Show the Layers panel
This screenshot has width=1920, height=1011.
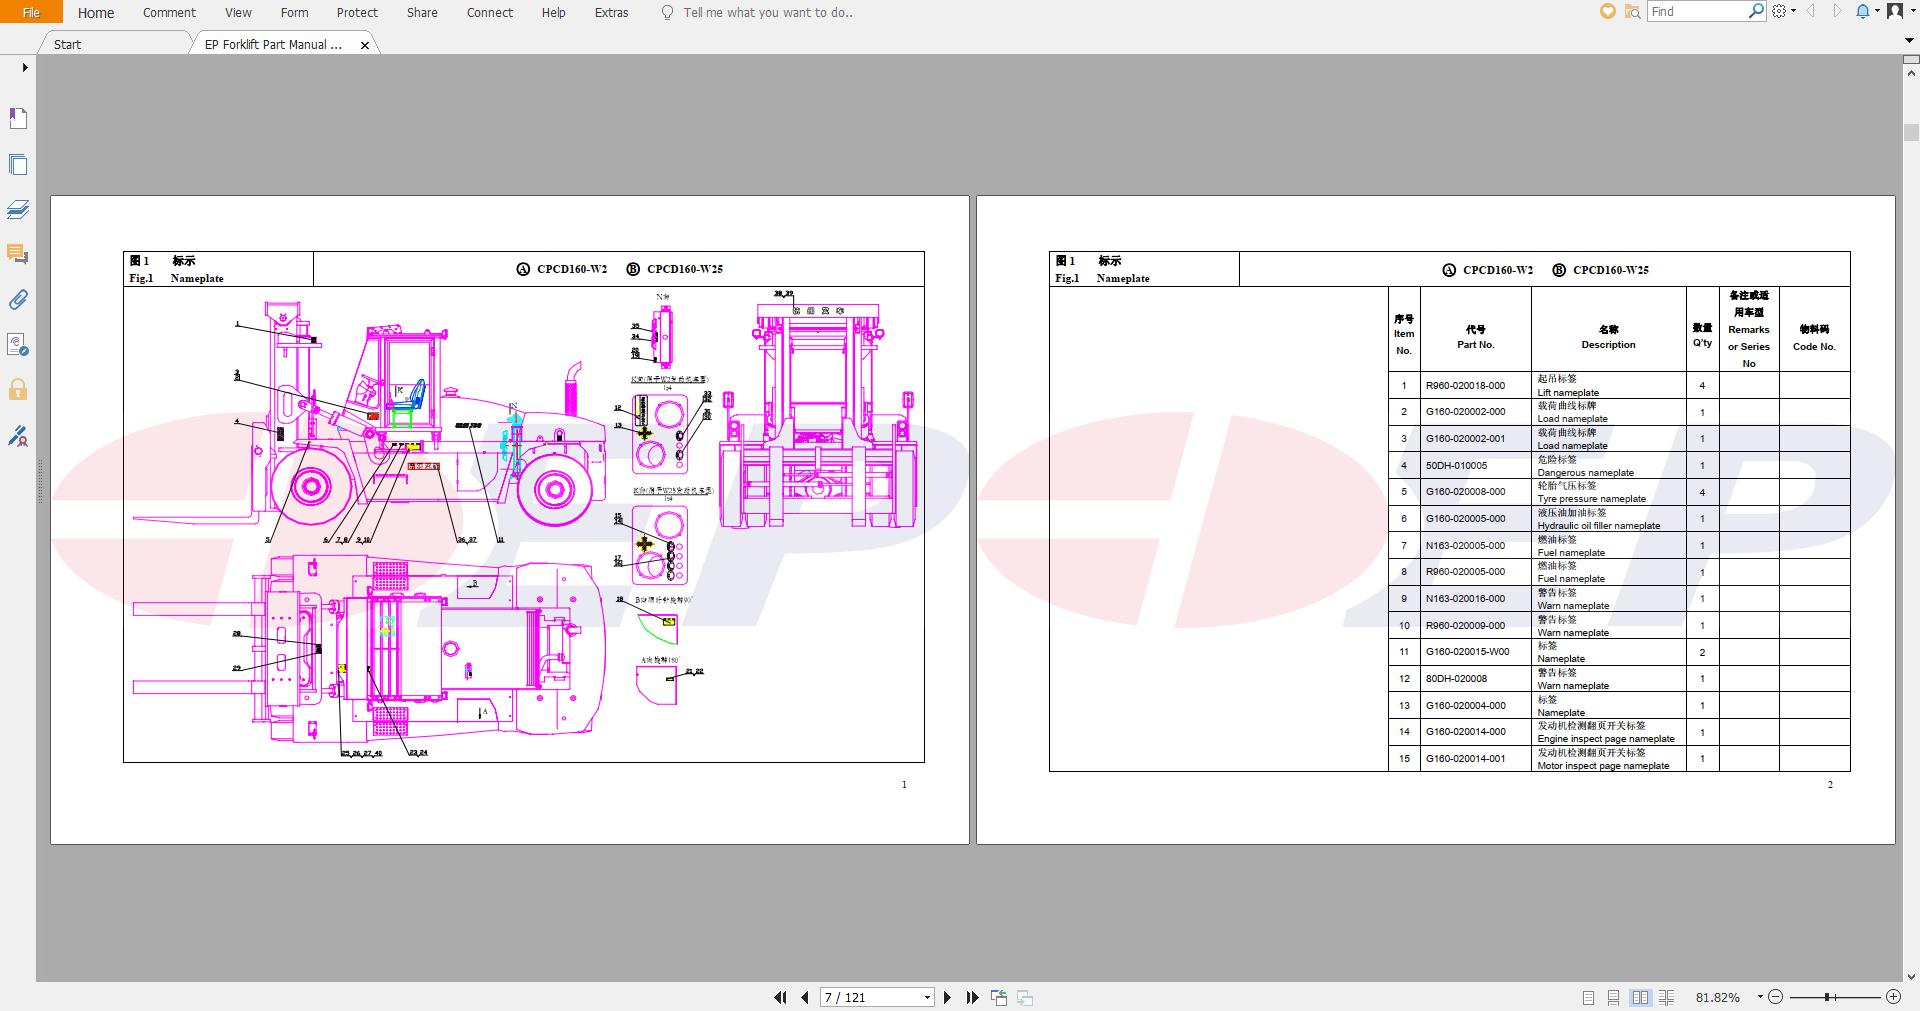pos(18,209)
